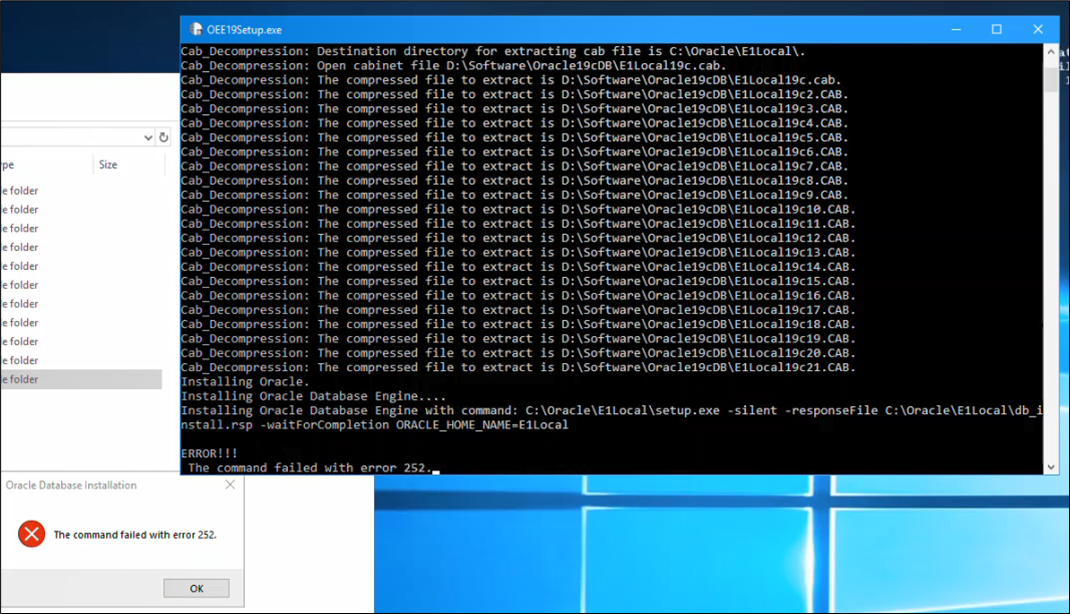Close the Oracle Database Installation dialog
The height and width of the screenshot is (614, 1070).
point(230,484)
